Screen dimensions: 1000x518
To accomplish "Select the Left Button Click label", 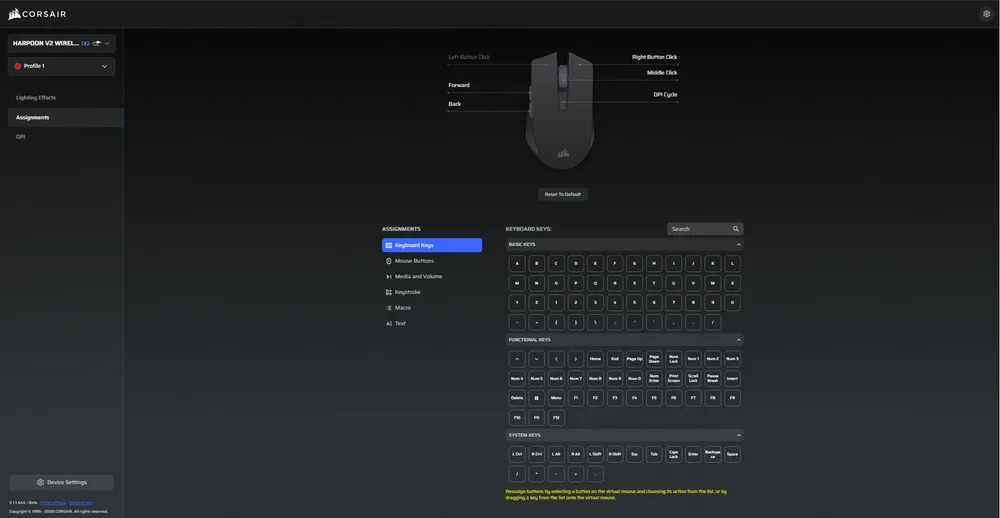I will pos(469,57).
